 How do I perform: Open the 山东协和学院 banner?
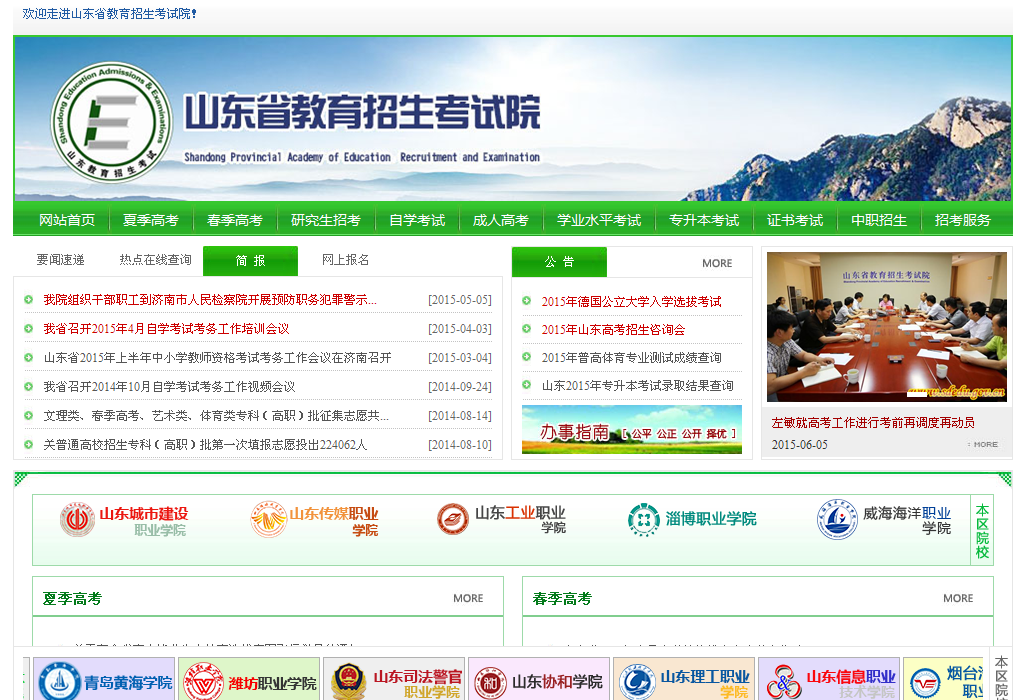point(540,680)
